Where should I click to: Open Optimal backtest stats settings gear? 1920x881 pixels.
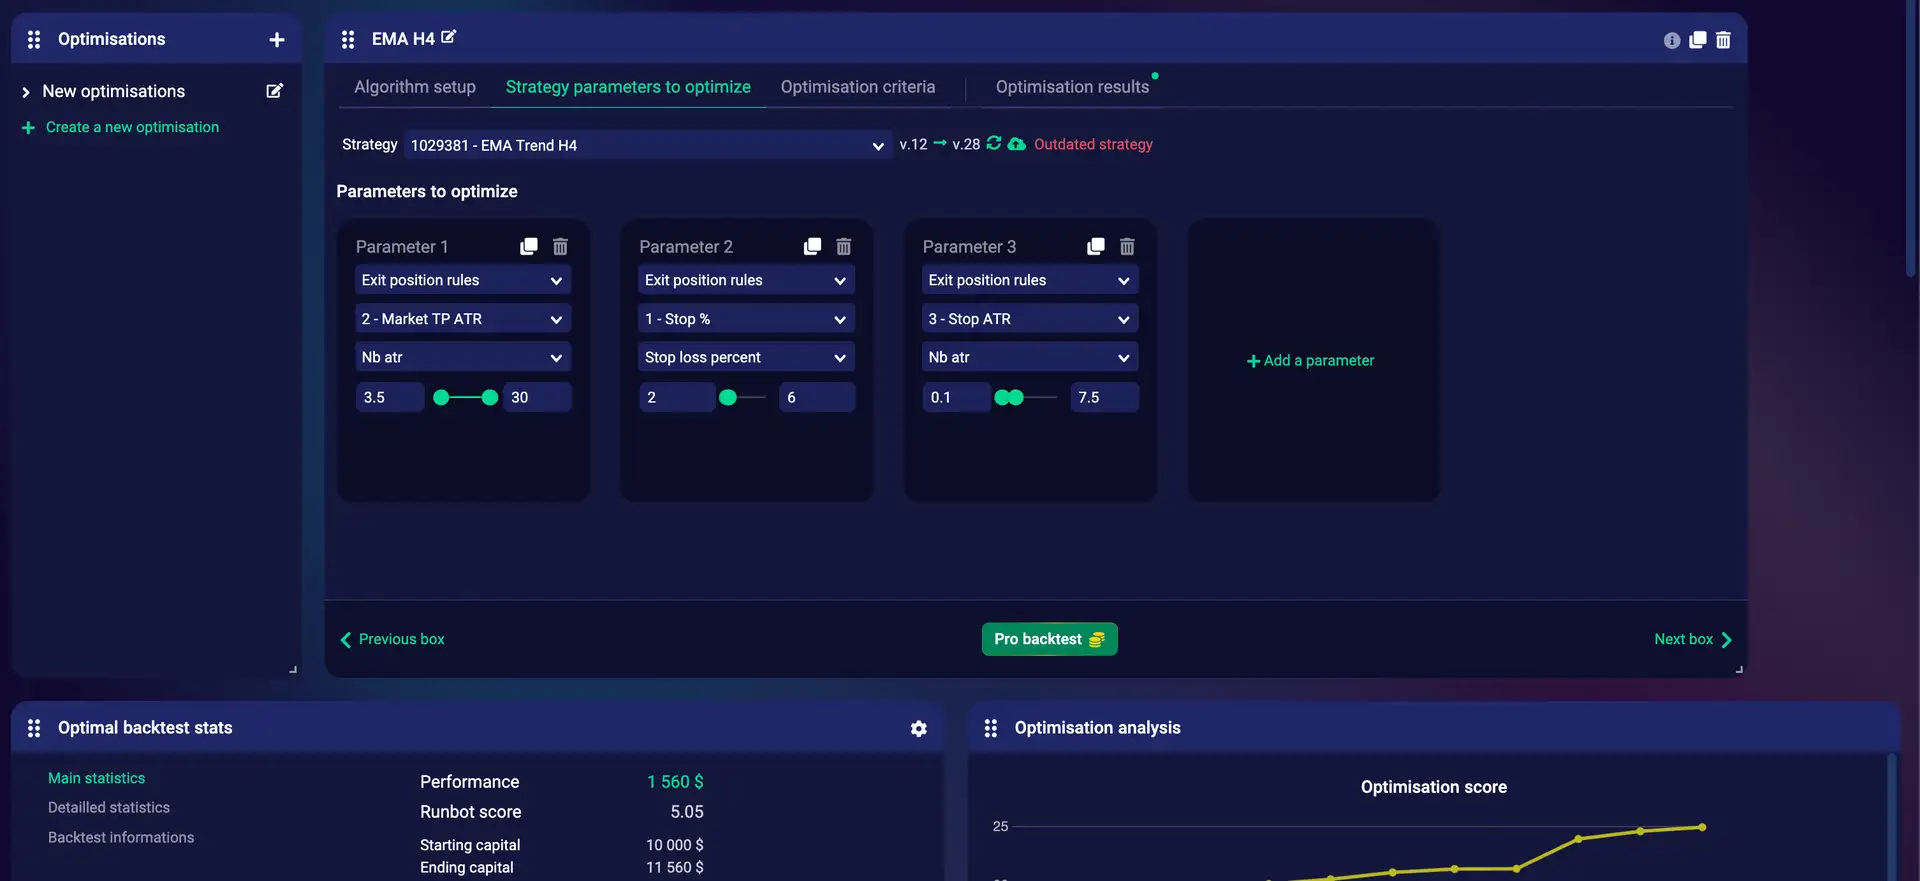click(x=918, y=729)
